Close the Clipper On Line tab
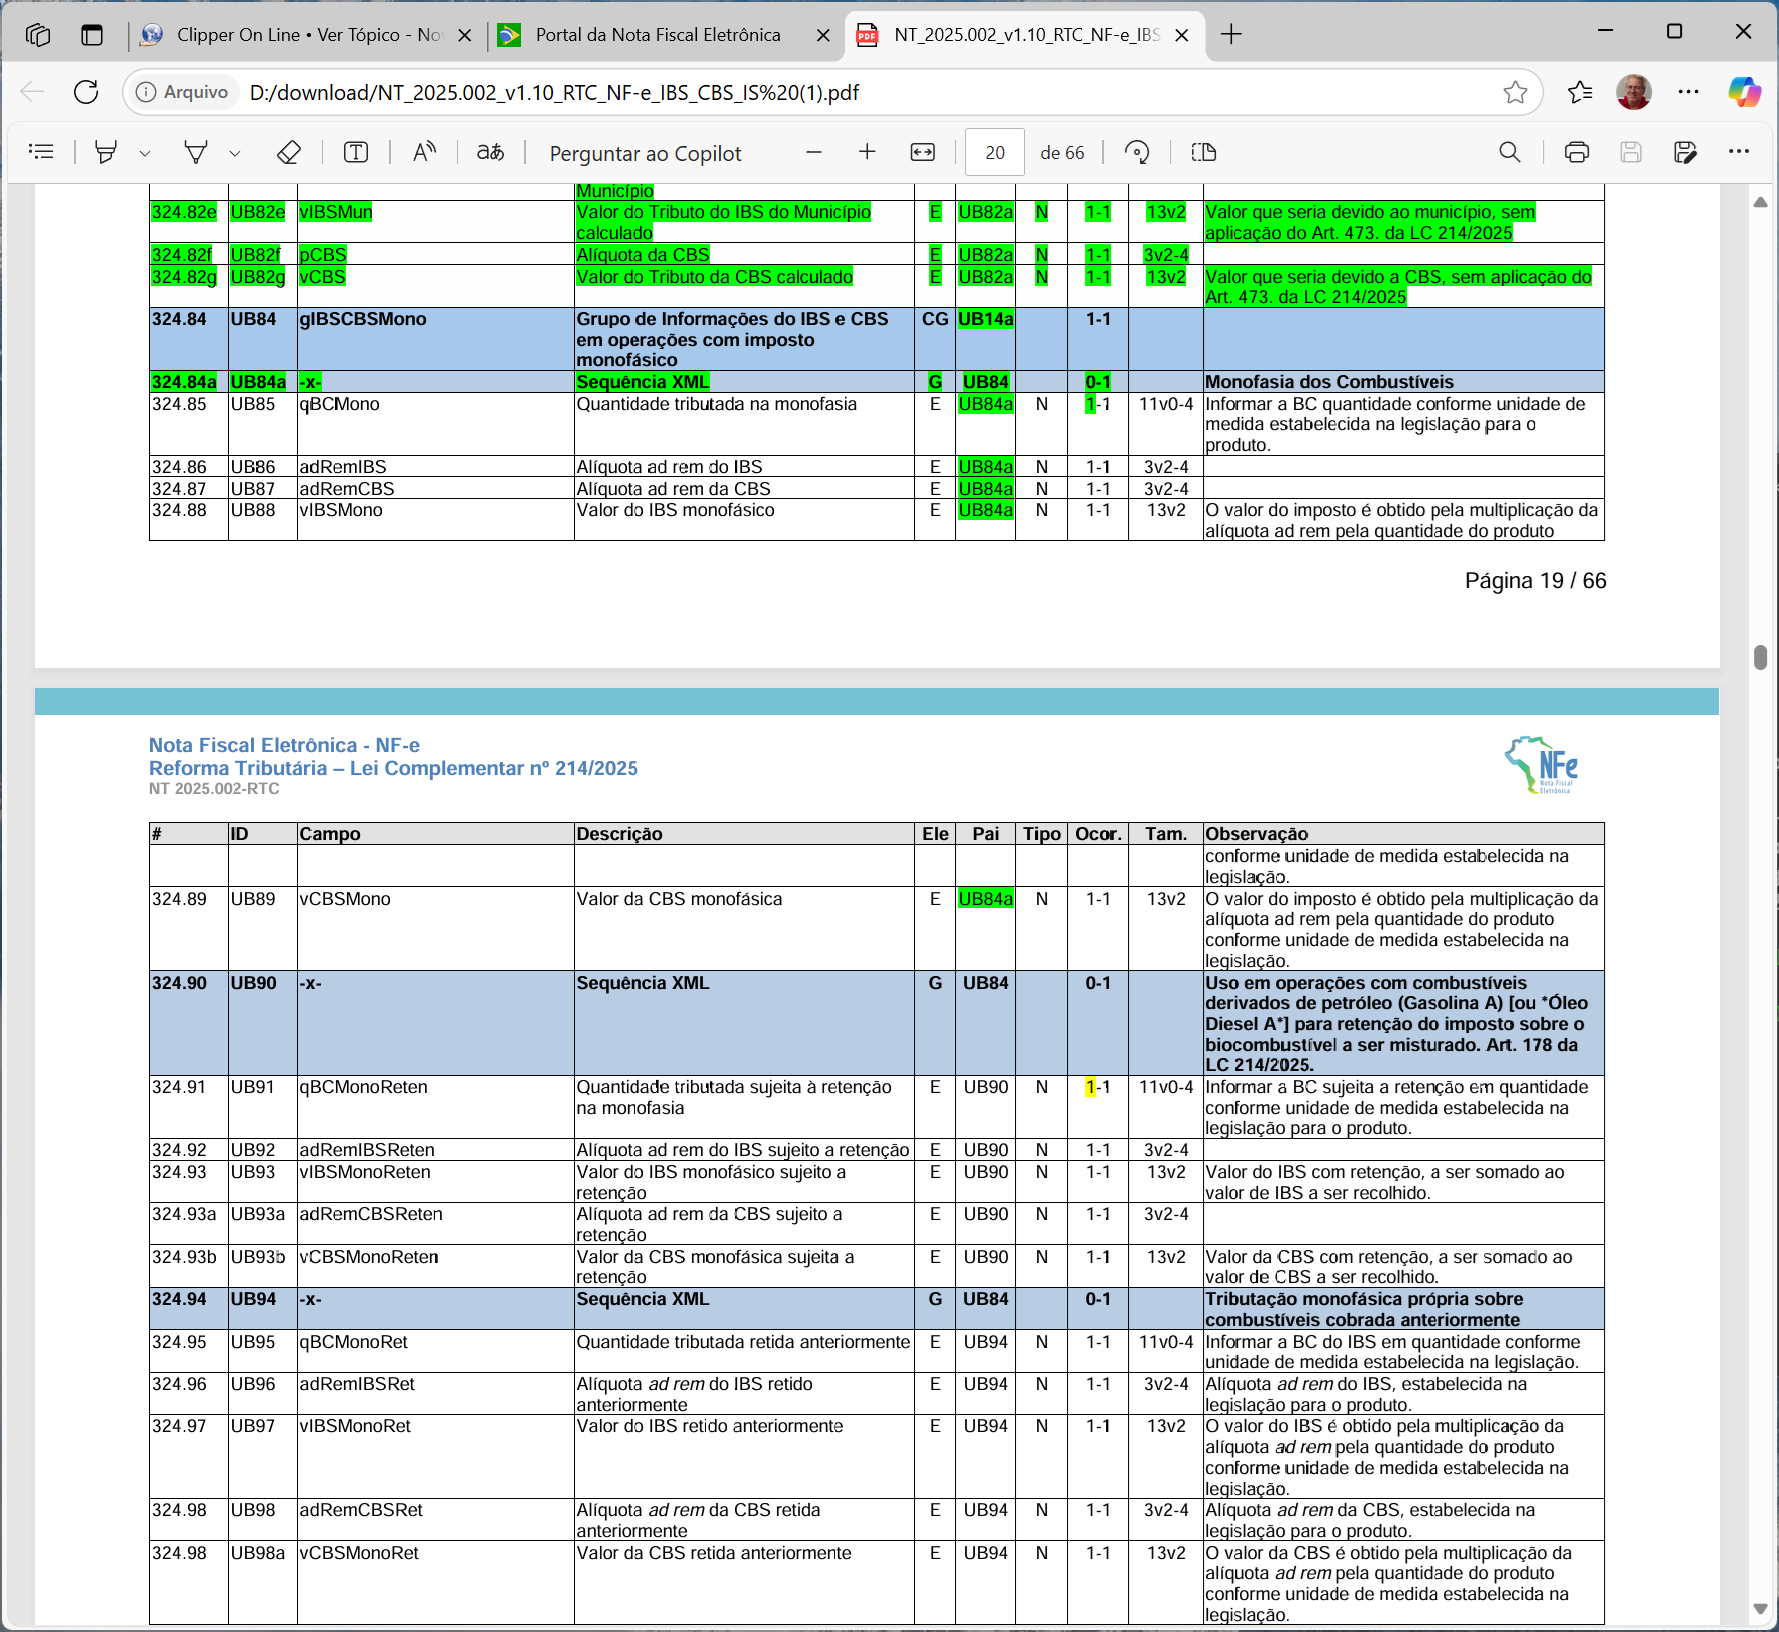Image resolution: width=1779 pixels, height=1632 pixels. point(465,35)
